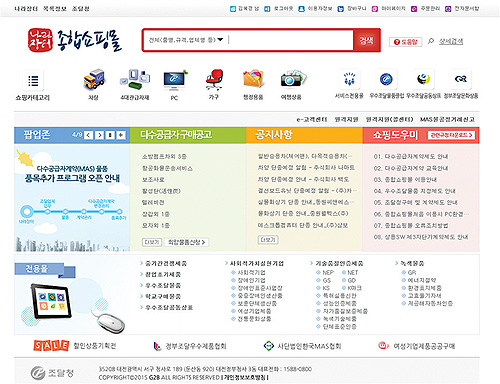Select the PC monitor category icon
The width and height of the screenshot is (500, 384).
click(x=175, y=80)
